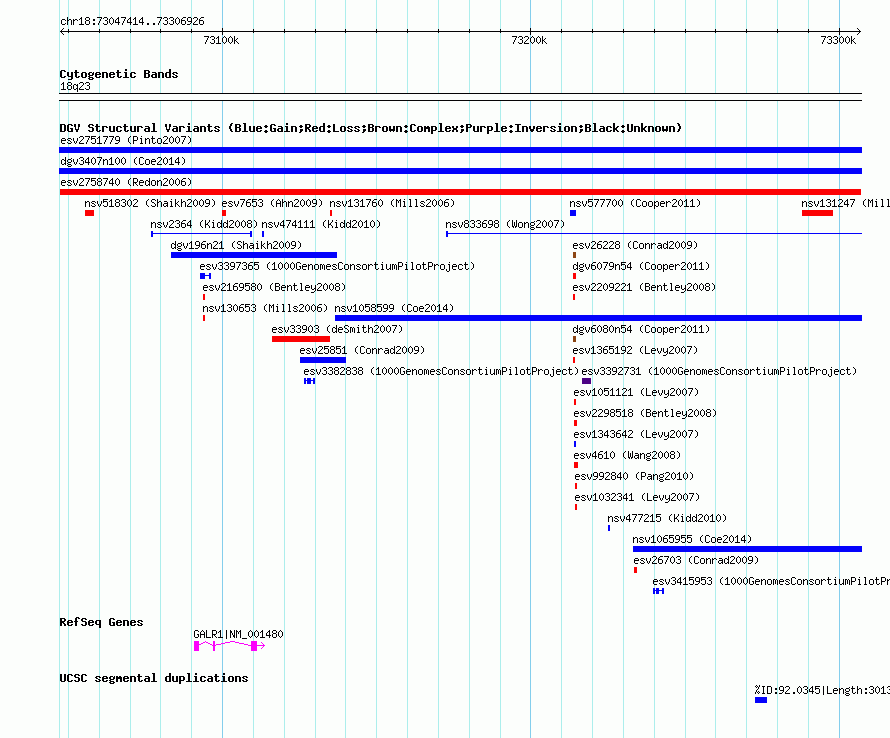Select esv4610 (Wang2008) label
This screenshot has width=890, height=738.
click(x=627, y=455)
